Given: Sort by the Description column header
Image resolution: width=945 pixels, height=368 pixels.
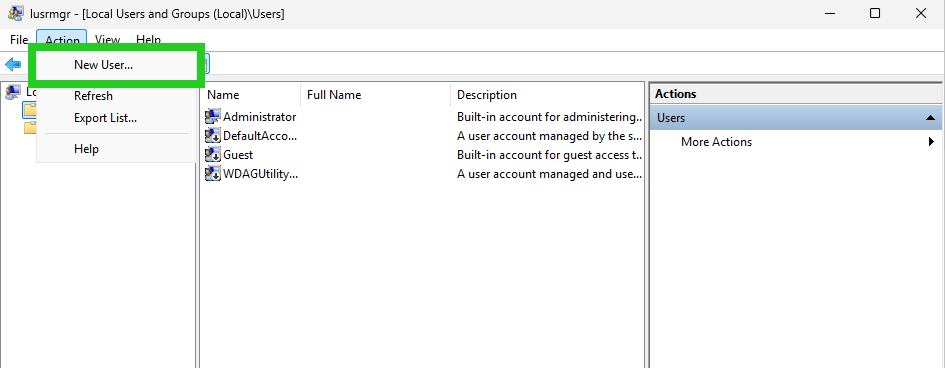Looking at the screenshot, I should [x=547, y=95].
